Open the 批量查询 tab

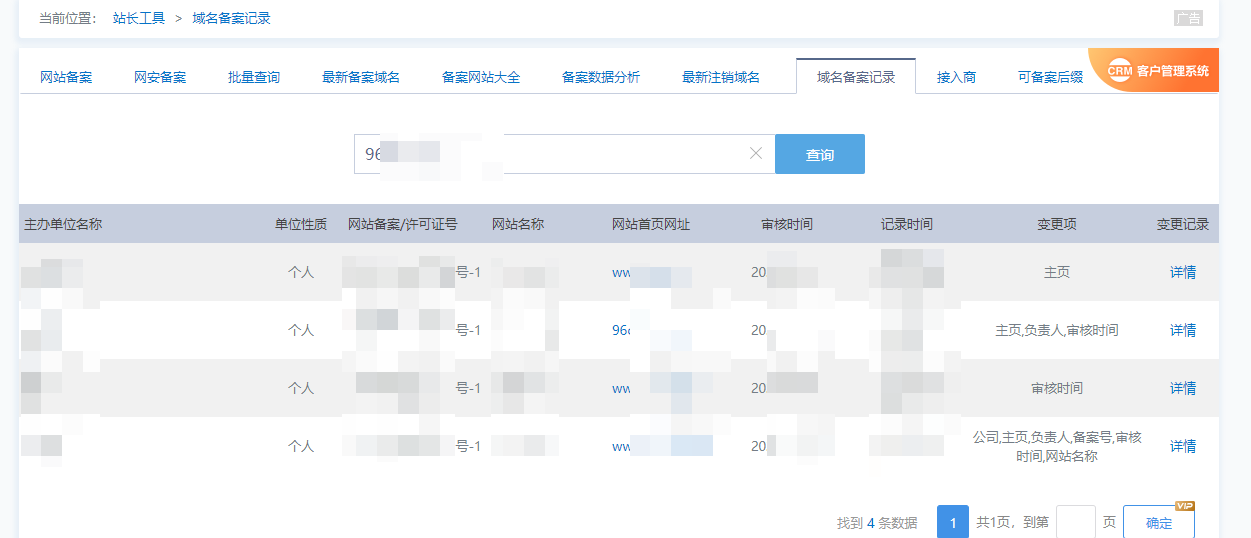click(254, 77)
